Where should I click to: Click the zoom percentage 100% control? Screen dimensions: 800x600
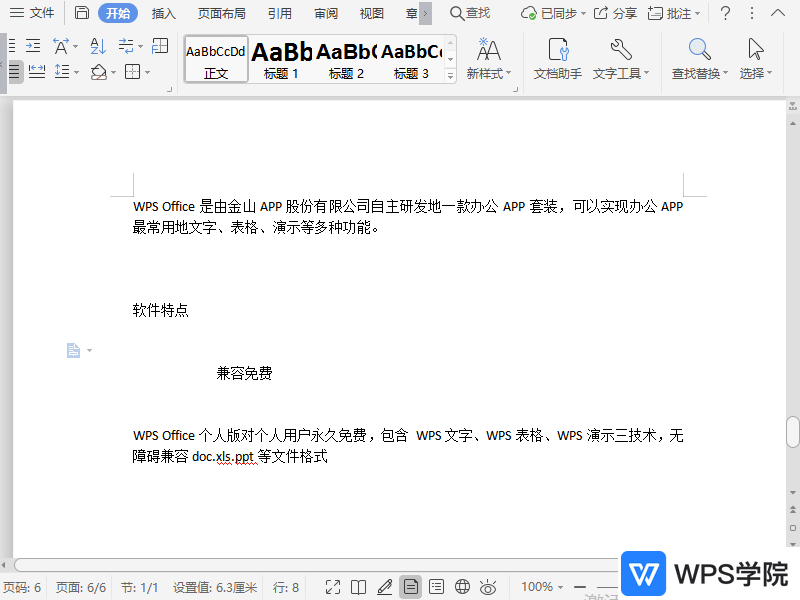click(540, 586)
